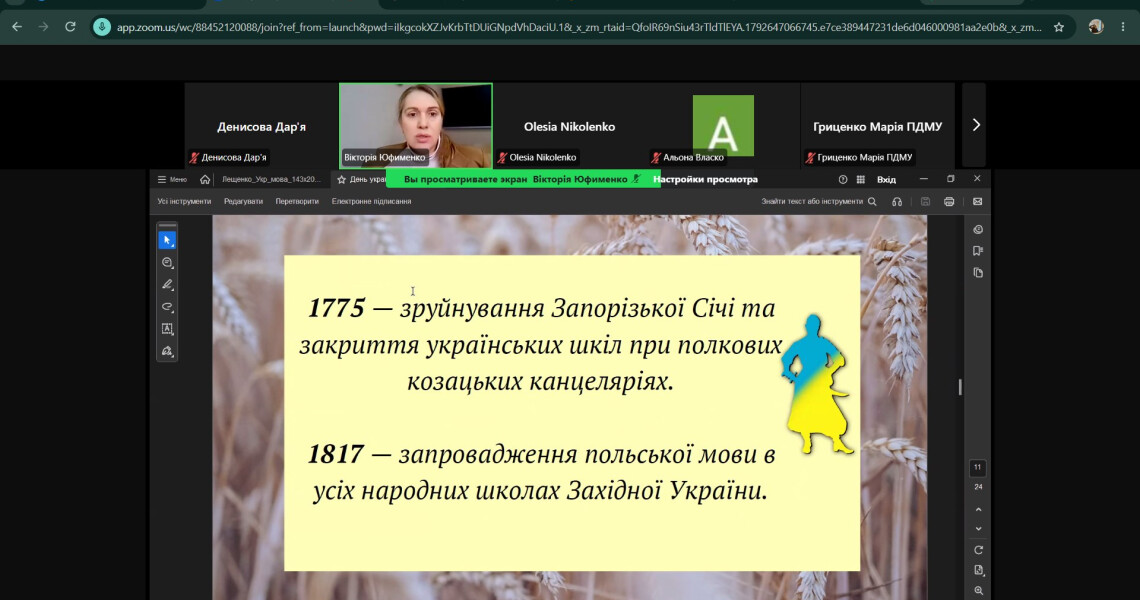Print the document via printer icon

coord(949,201)
